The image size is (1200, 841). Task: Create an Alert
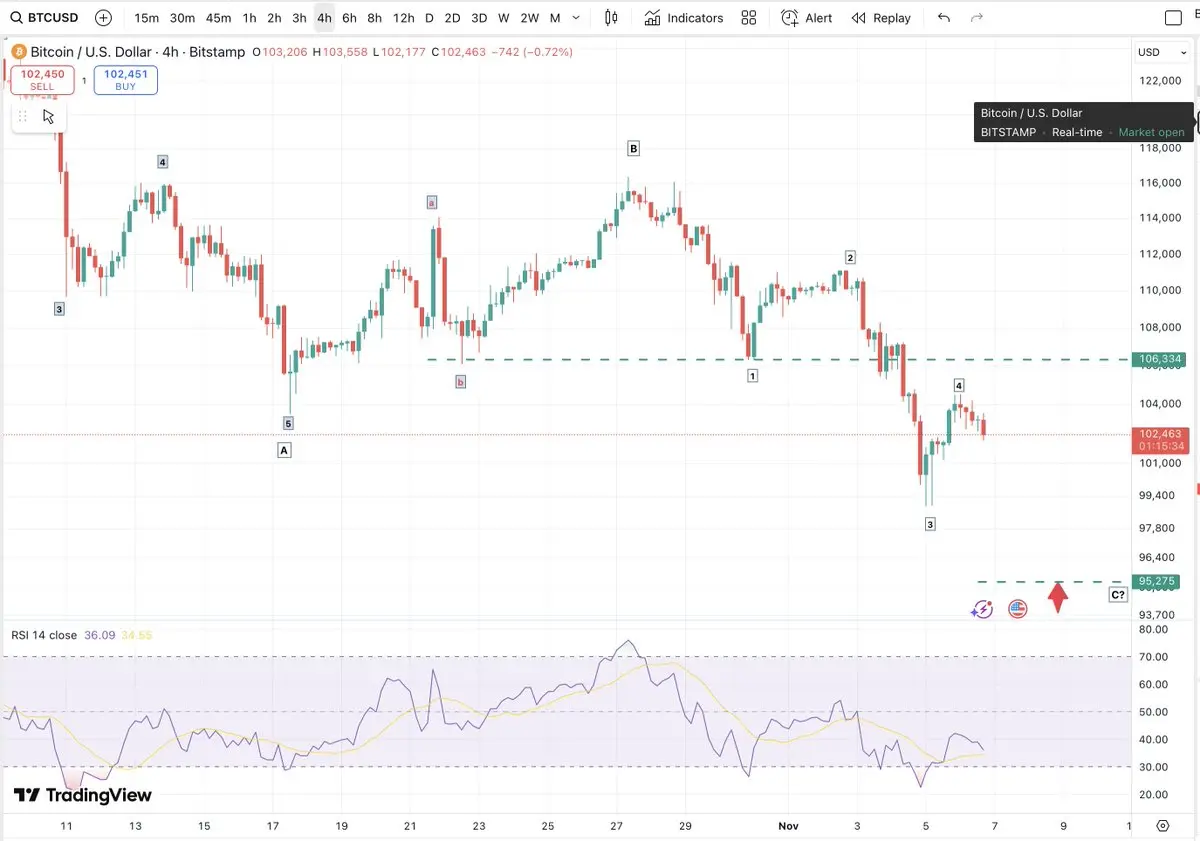pos(807,18)
